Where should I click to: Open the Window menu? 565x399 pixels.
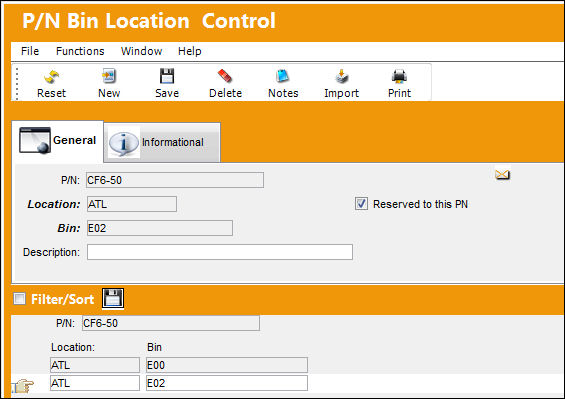pos(141,51)
